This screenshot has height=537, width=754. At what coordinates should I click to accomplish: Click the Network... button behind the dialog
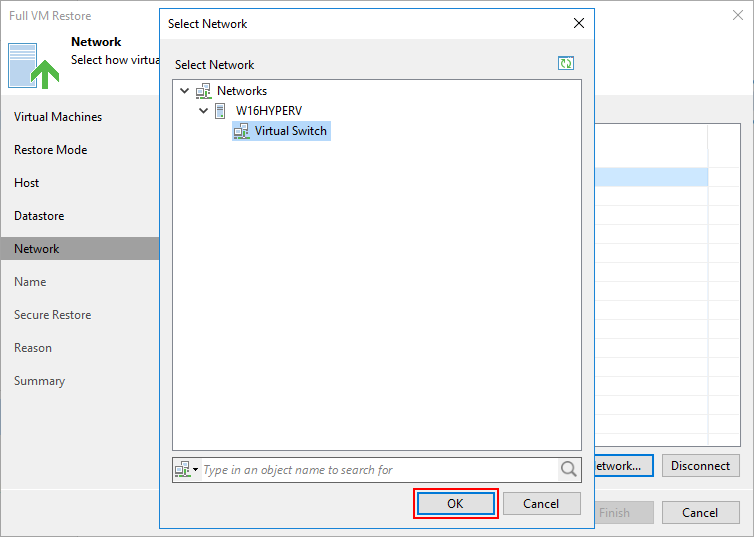(624, 465)
